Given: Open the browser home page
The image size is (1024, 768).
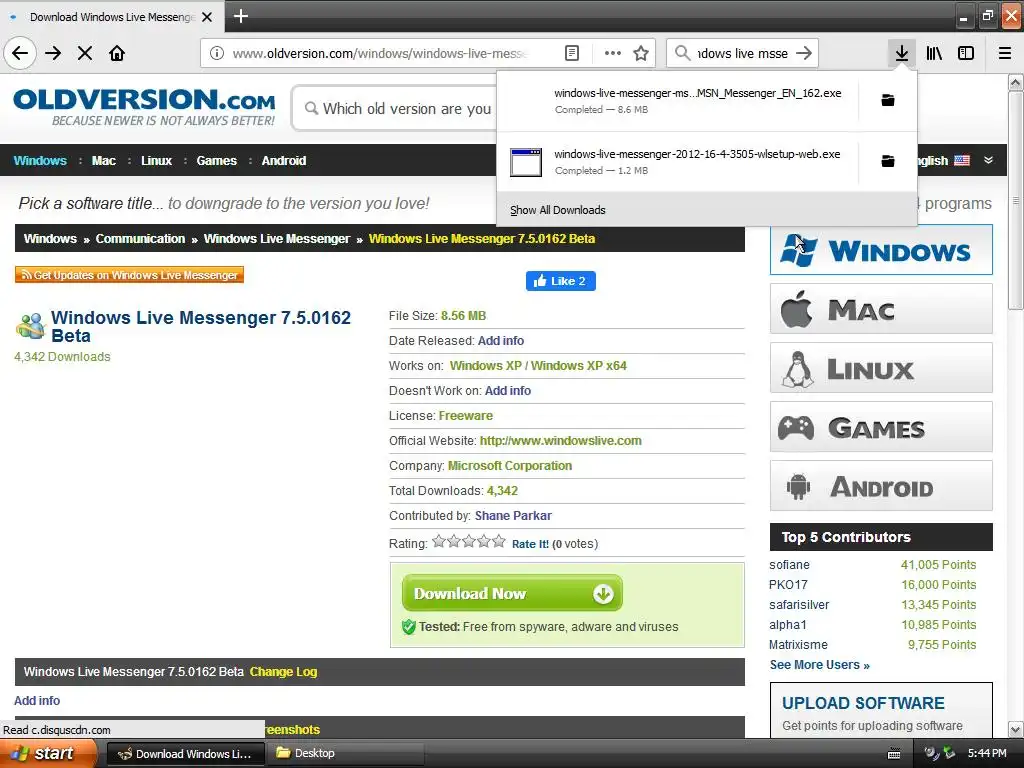Looking at the screenshot, I should (x=117, y=53).
